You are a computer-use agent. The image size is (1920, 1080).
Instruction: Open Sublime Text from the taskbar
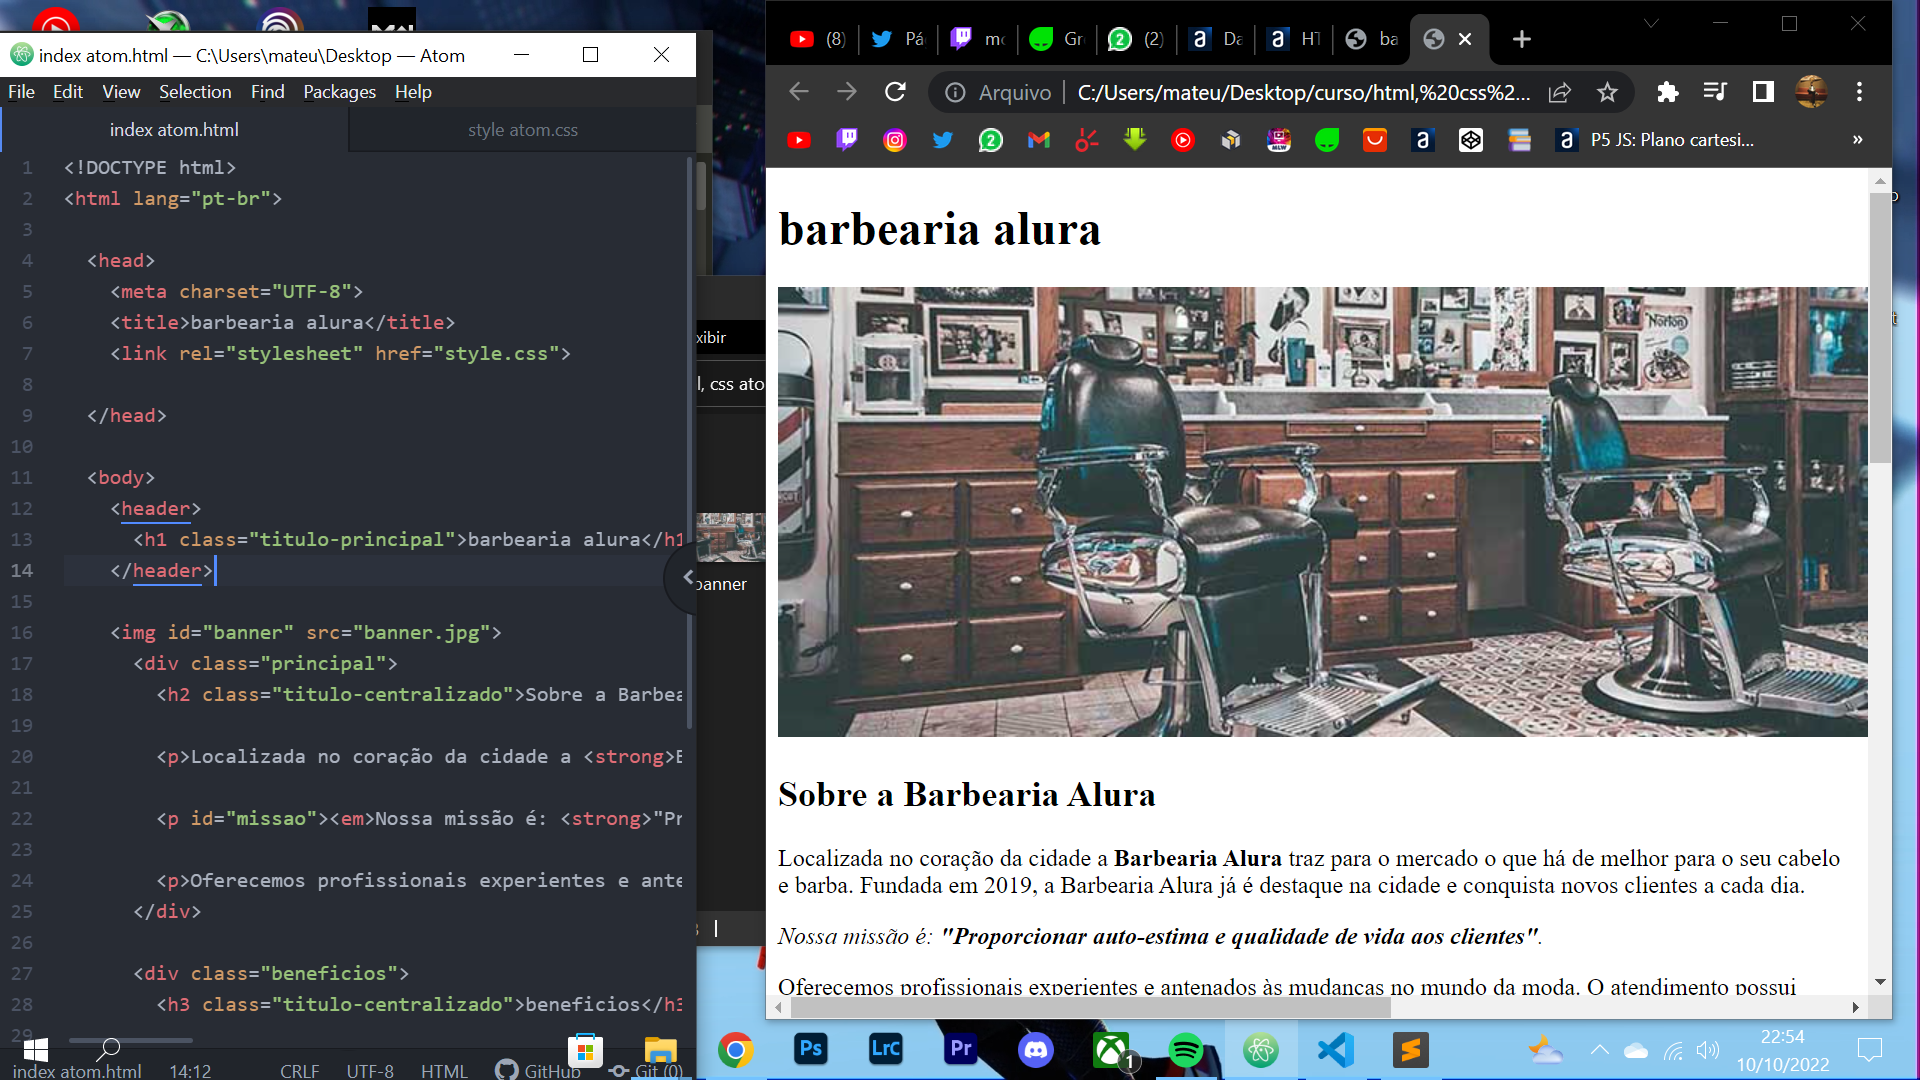pyautogui.click(x=1411, y=1049)
